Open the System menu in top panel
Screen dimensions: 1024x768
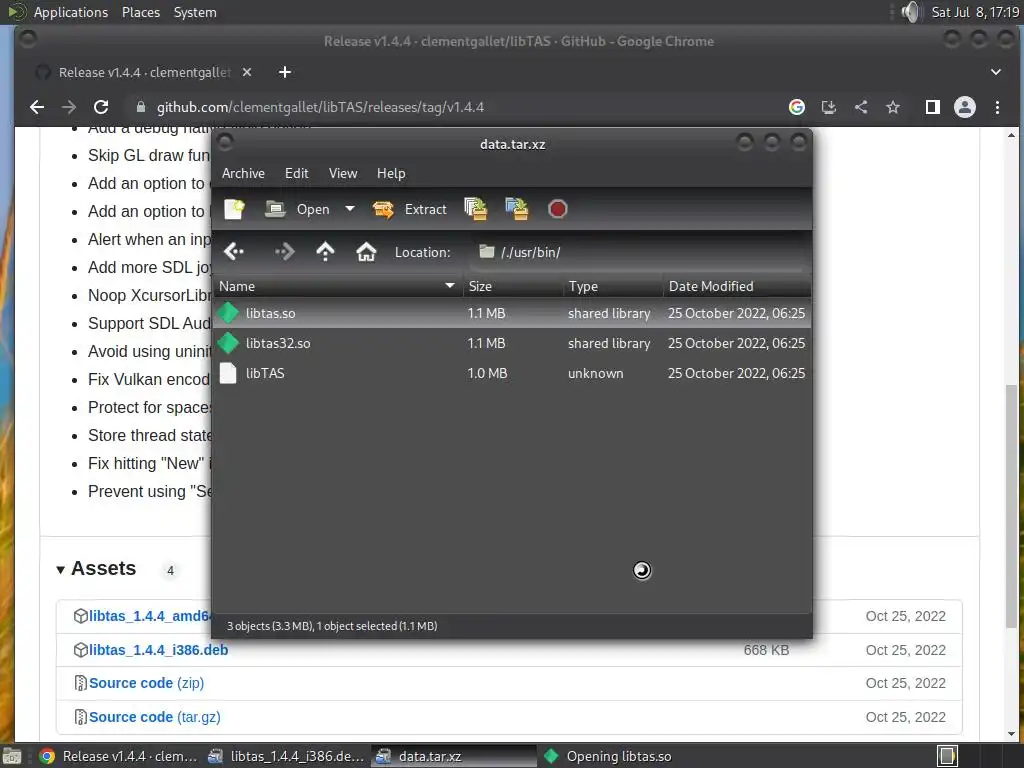(195, 12)
